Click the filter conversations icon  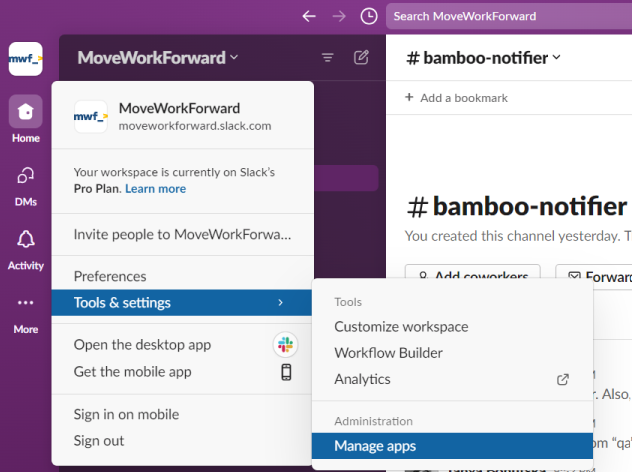tap(328, 57)
